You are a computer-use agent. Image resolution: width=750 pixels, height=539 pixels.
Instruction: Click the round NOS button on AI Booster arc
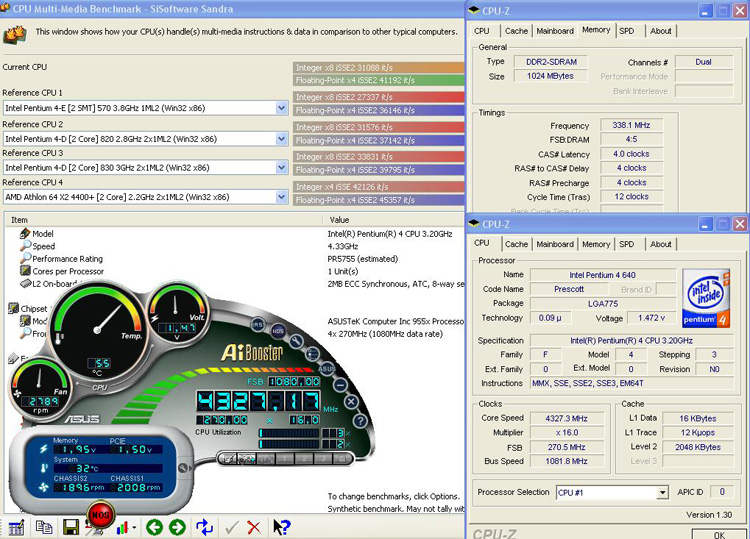point(278,330)
